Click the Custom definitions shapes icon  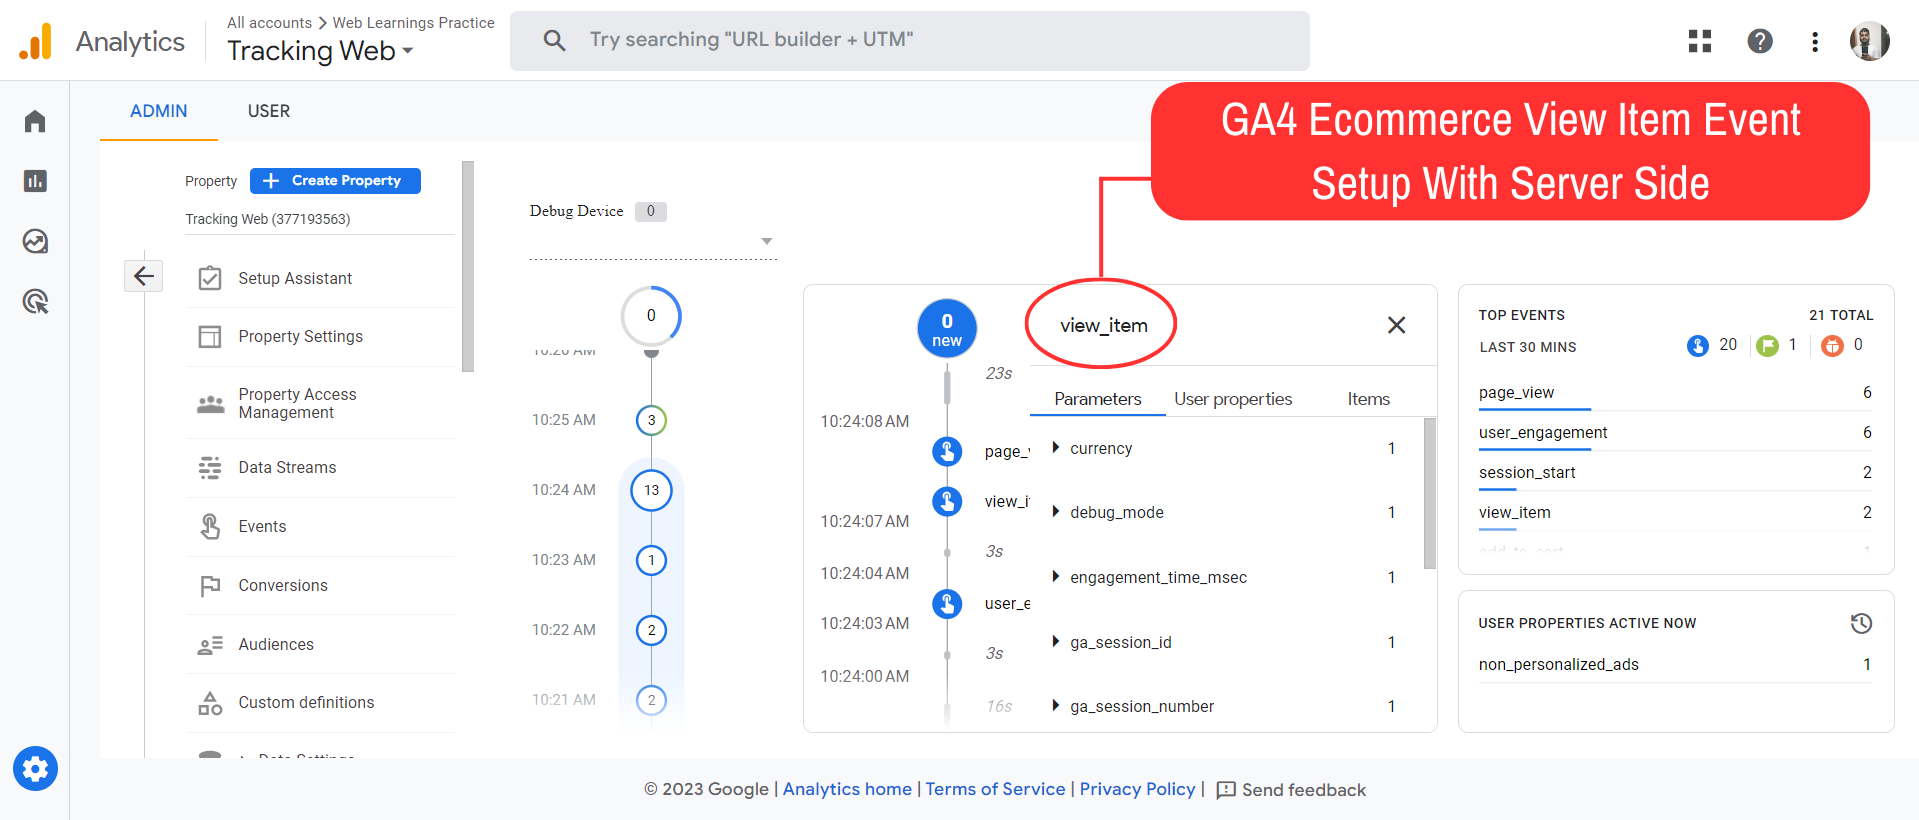[x=210, y=703]
